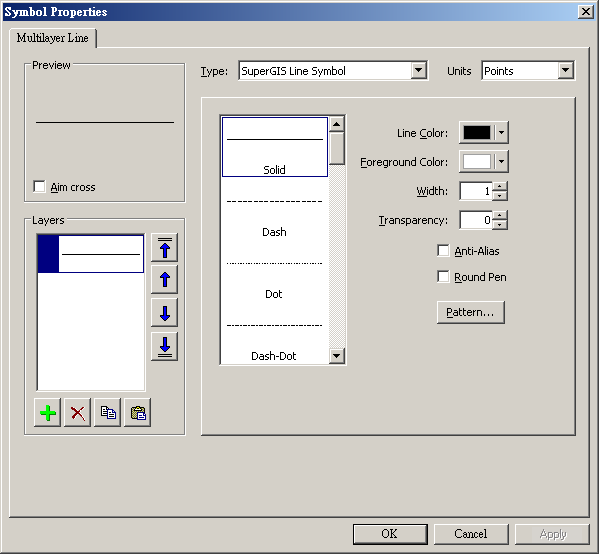This screenshot has width=599, height=554.
Task: Delete layer with red X icon
Action: (78, 413)
